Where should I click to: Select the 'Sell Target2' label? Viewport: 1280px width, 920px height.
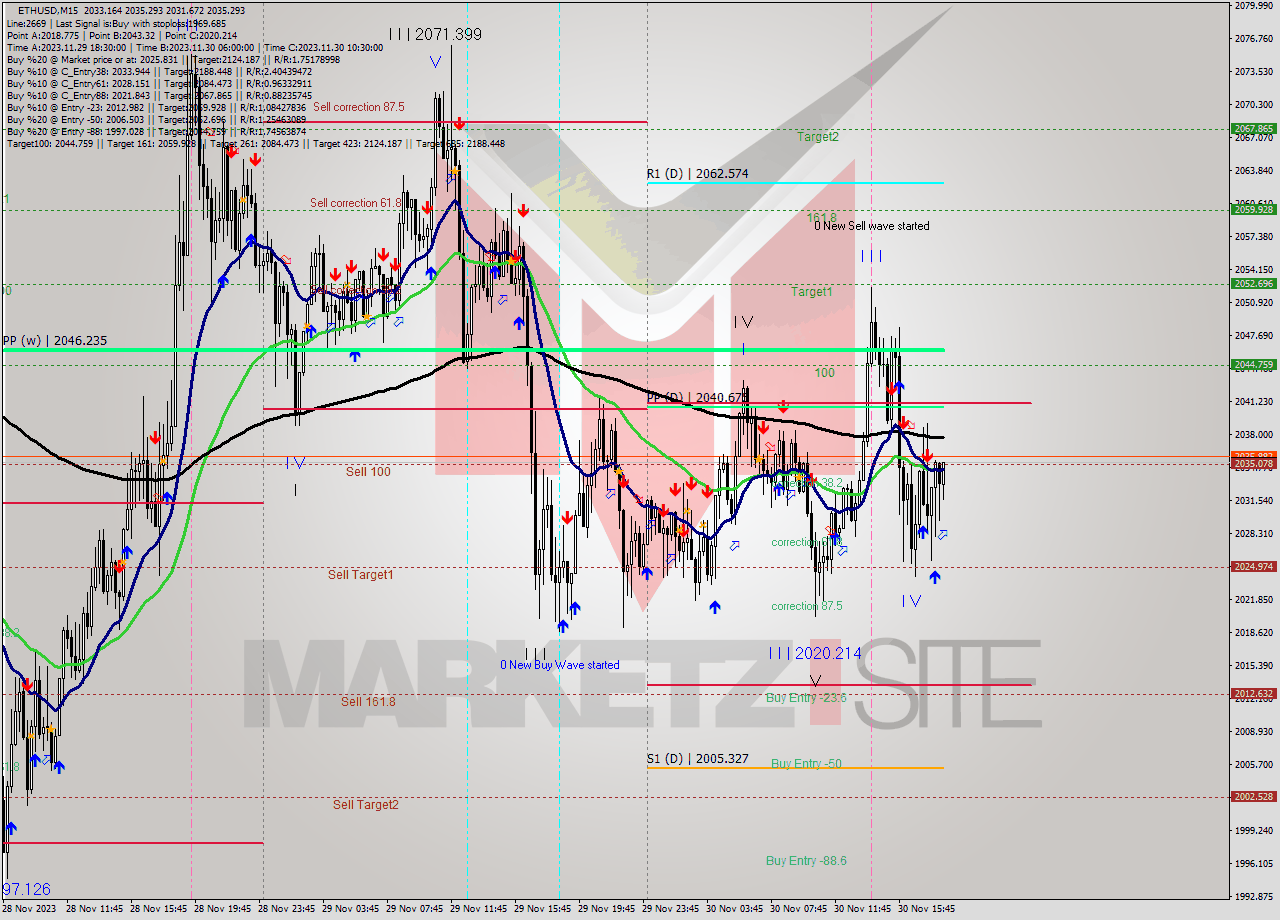pyautogui.click(x=366, y=805)
